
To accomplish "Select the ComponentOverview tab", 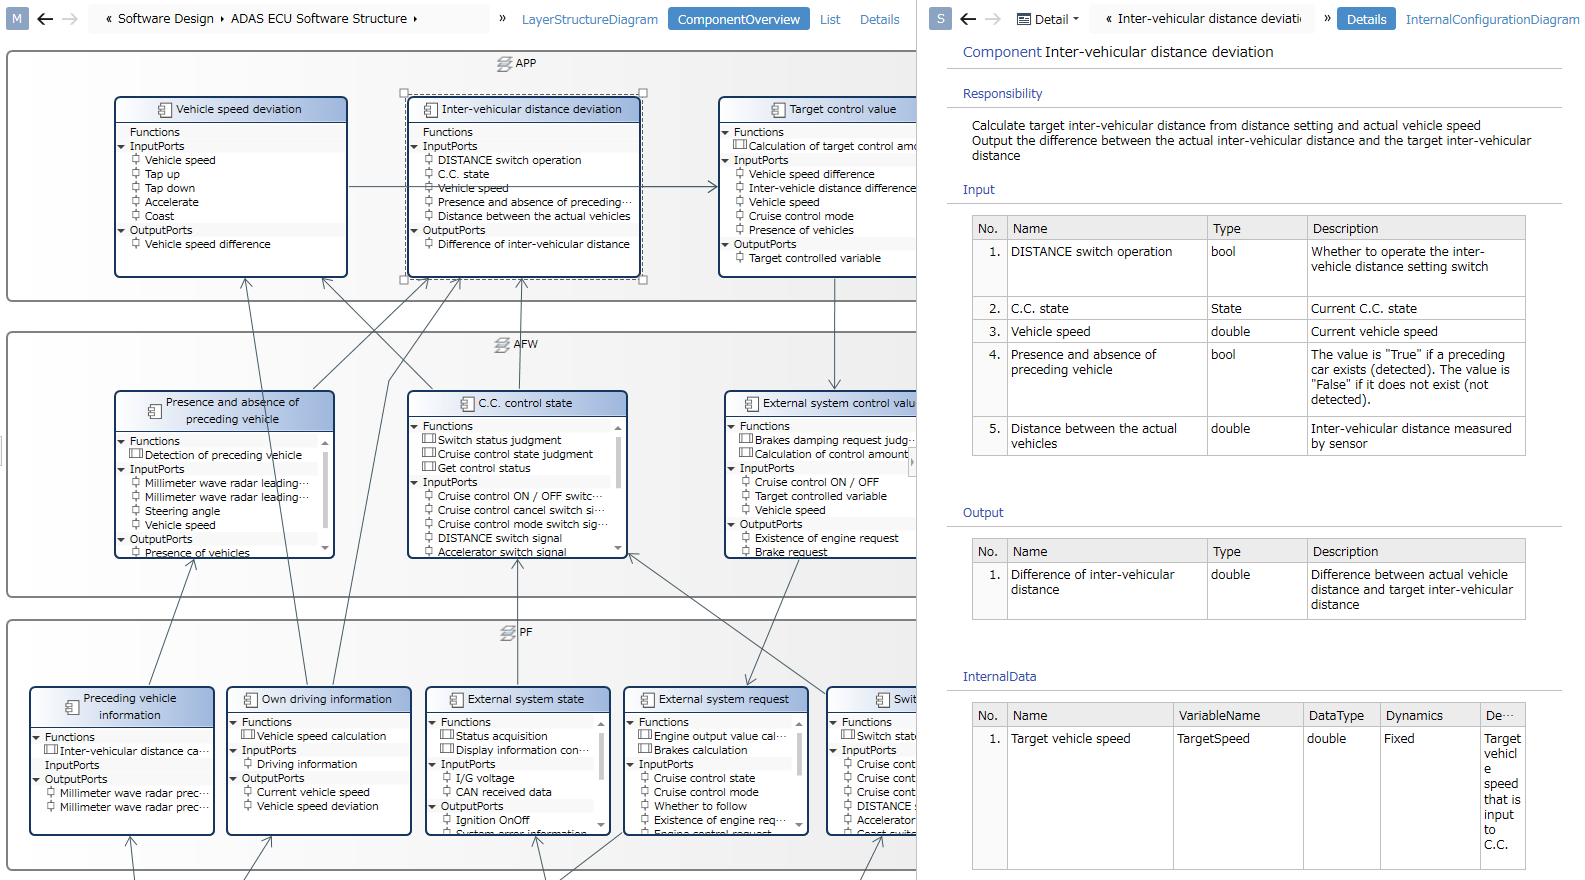I will pyautogui.click(x=739, y=19).
